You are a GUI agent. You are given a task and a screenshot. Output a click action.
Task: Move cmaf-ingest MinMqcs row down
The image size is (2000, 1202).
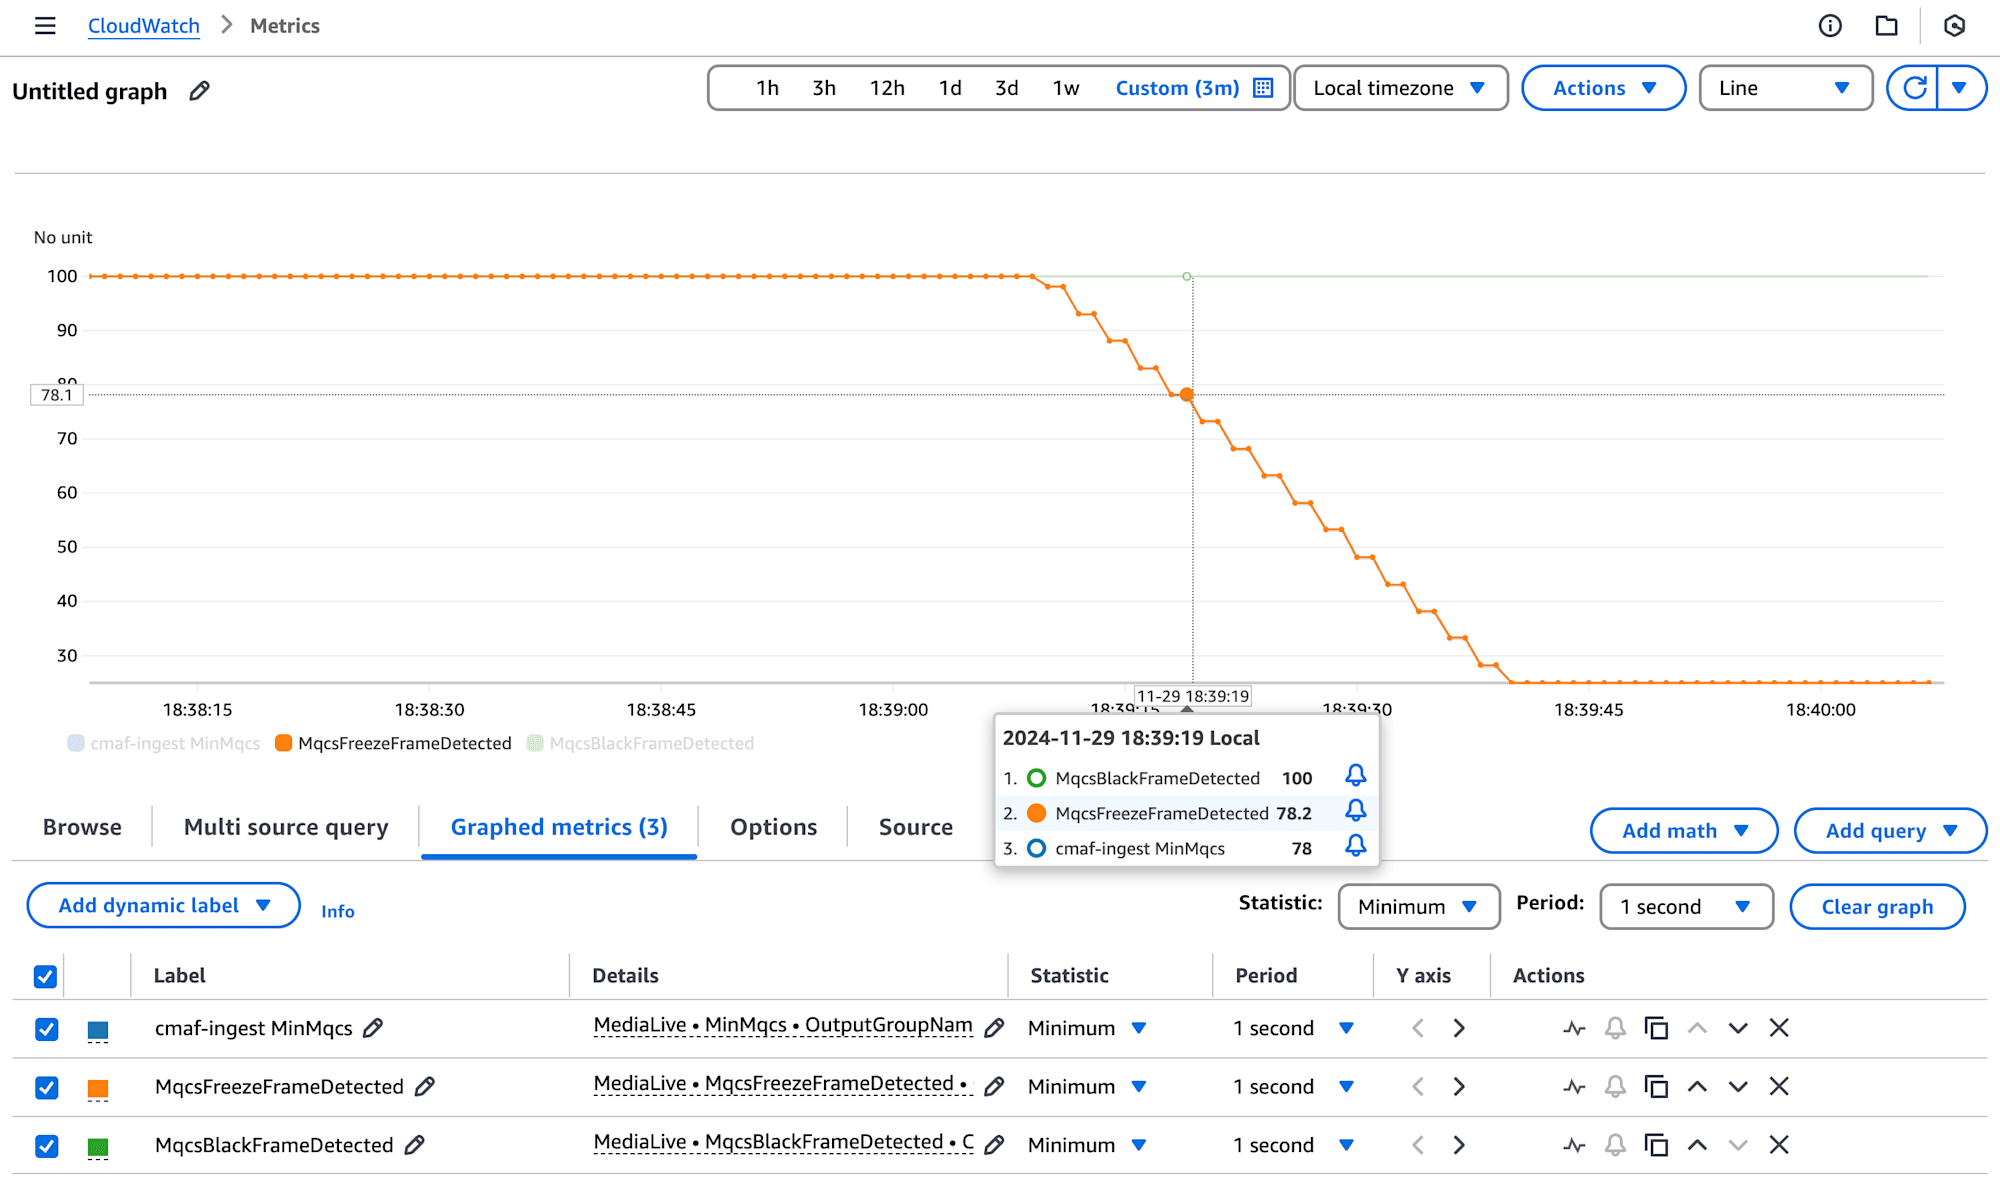coord(1738,1028)
